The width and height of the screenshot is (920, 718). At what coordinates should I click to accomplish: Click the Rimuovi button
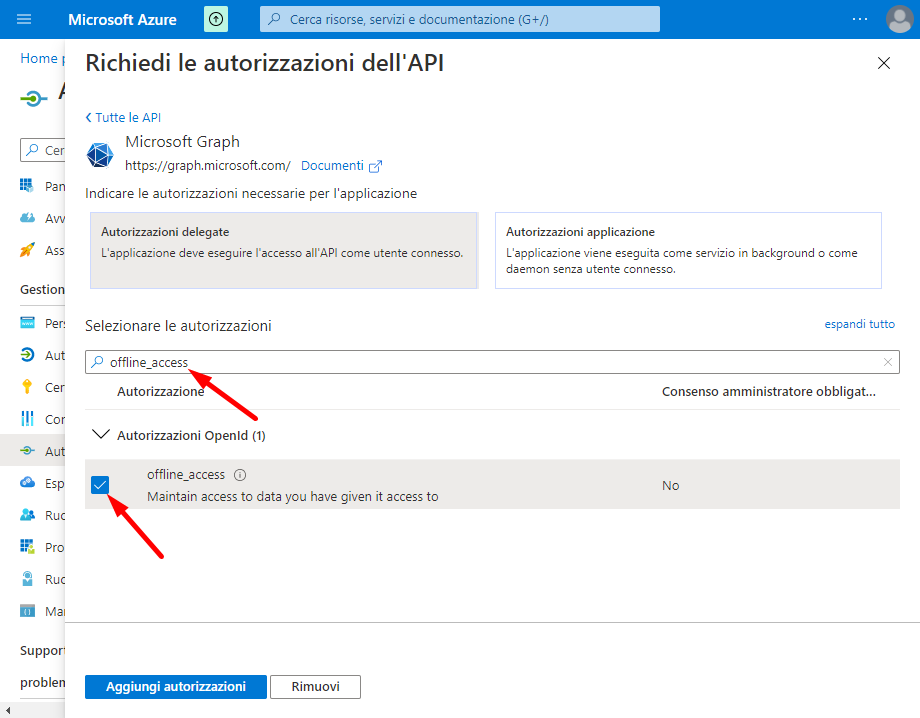pyautogui.click(x=316, y=687)
